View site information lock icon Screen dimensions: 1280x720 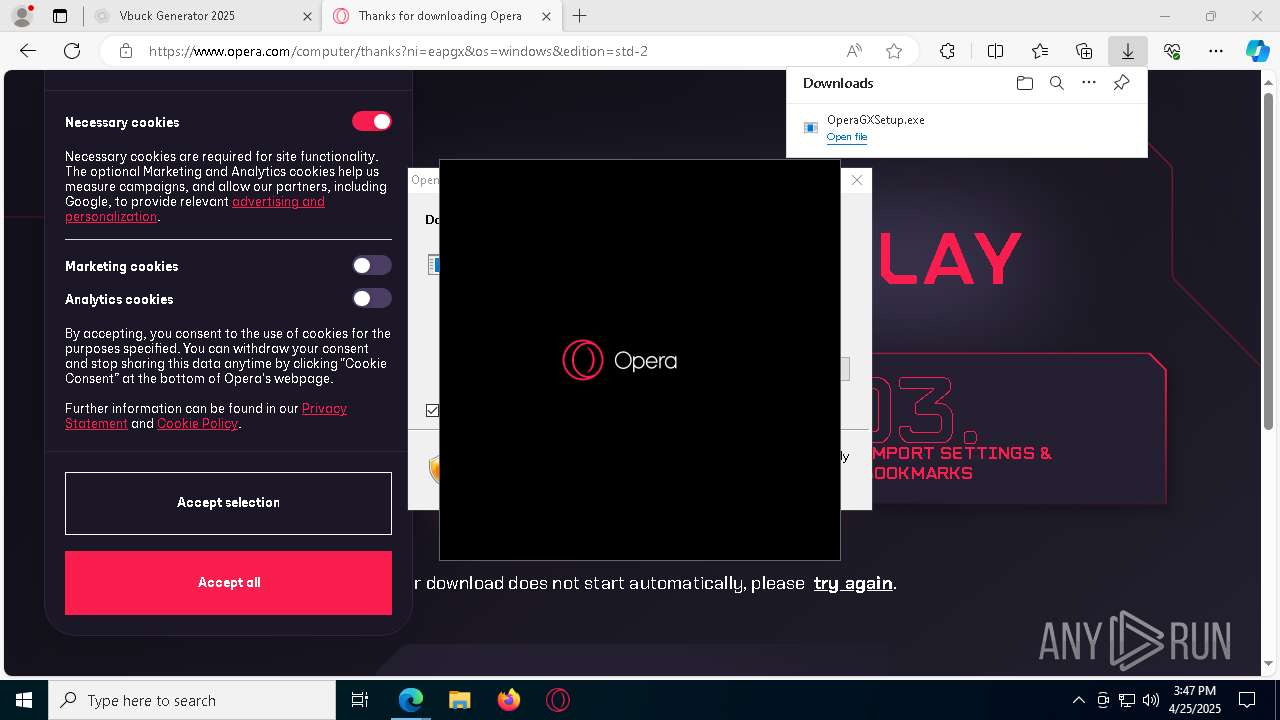coord(126,51)
